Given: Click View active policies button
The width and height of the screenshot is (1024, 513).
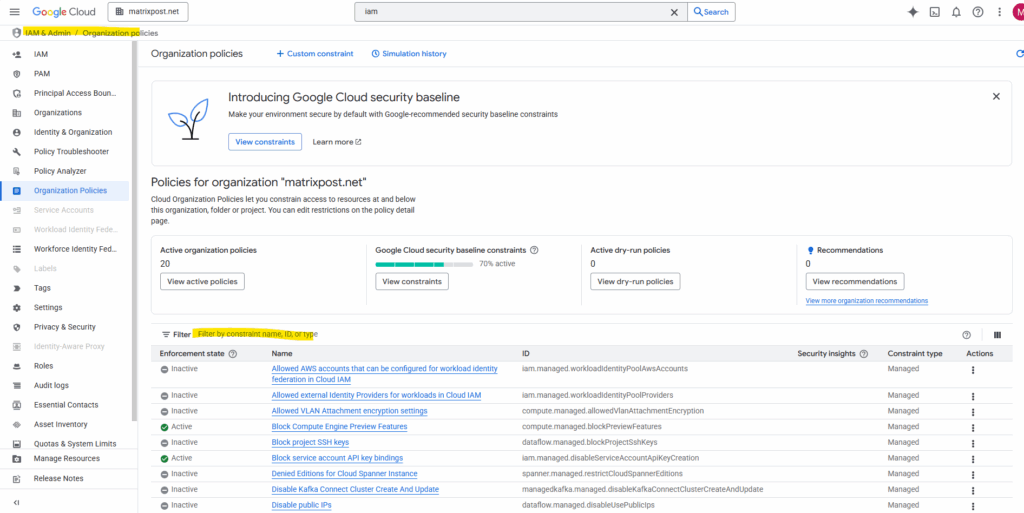Looking at the screenshot, I should pos(202,282).
